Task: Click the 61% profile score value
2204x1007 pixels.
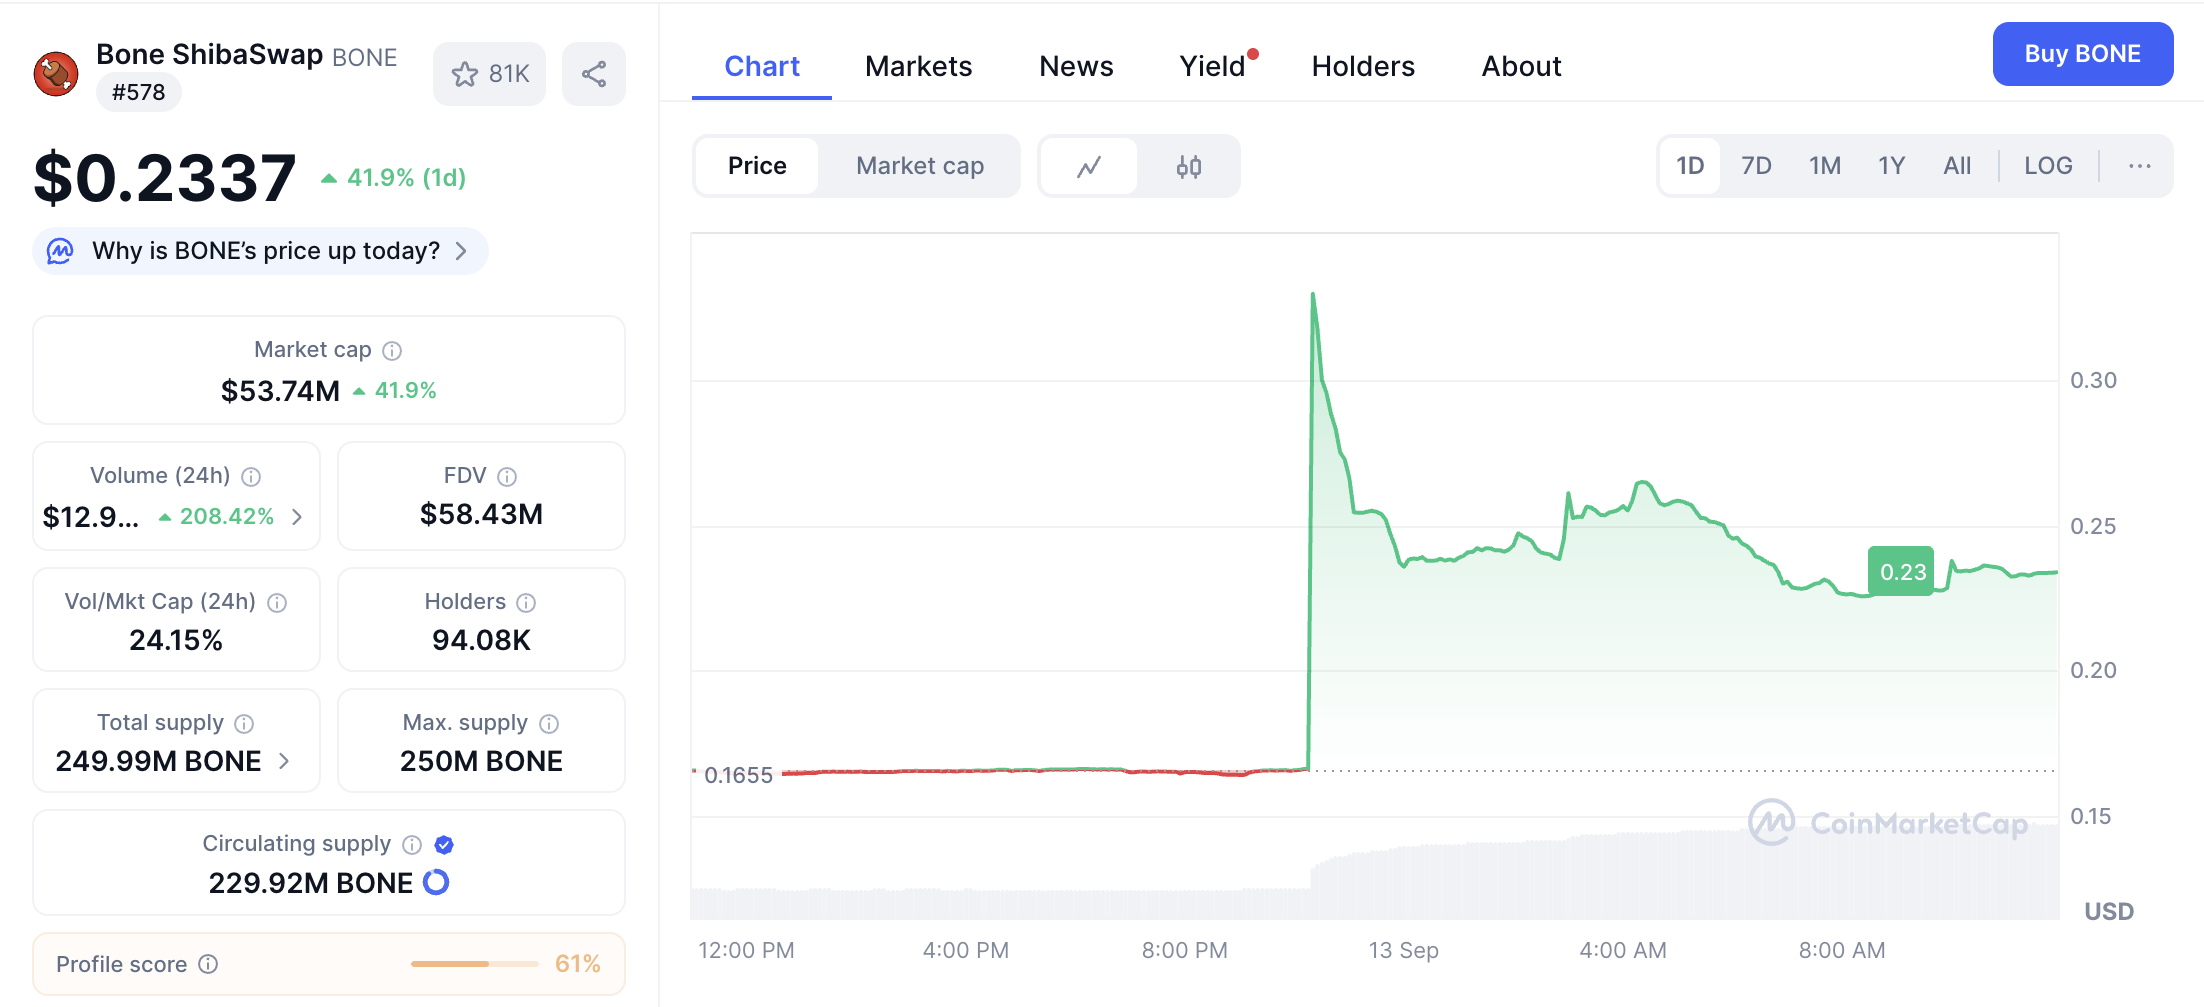Action: coord(577,964)
